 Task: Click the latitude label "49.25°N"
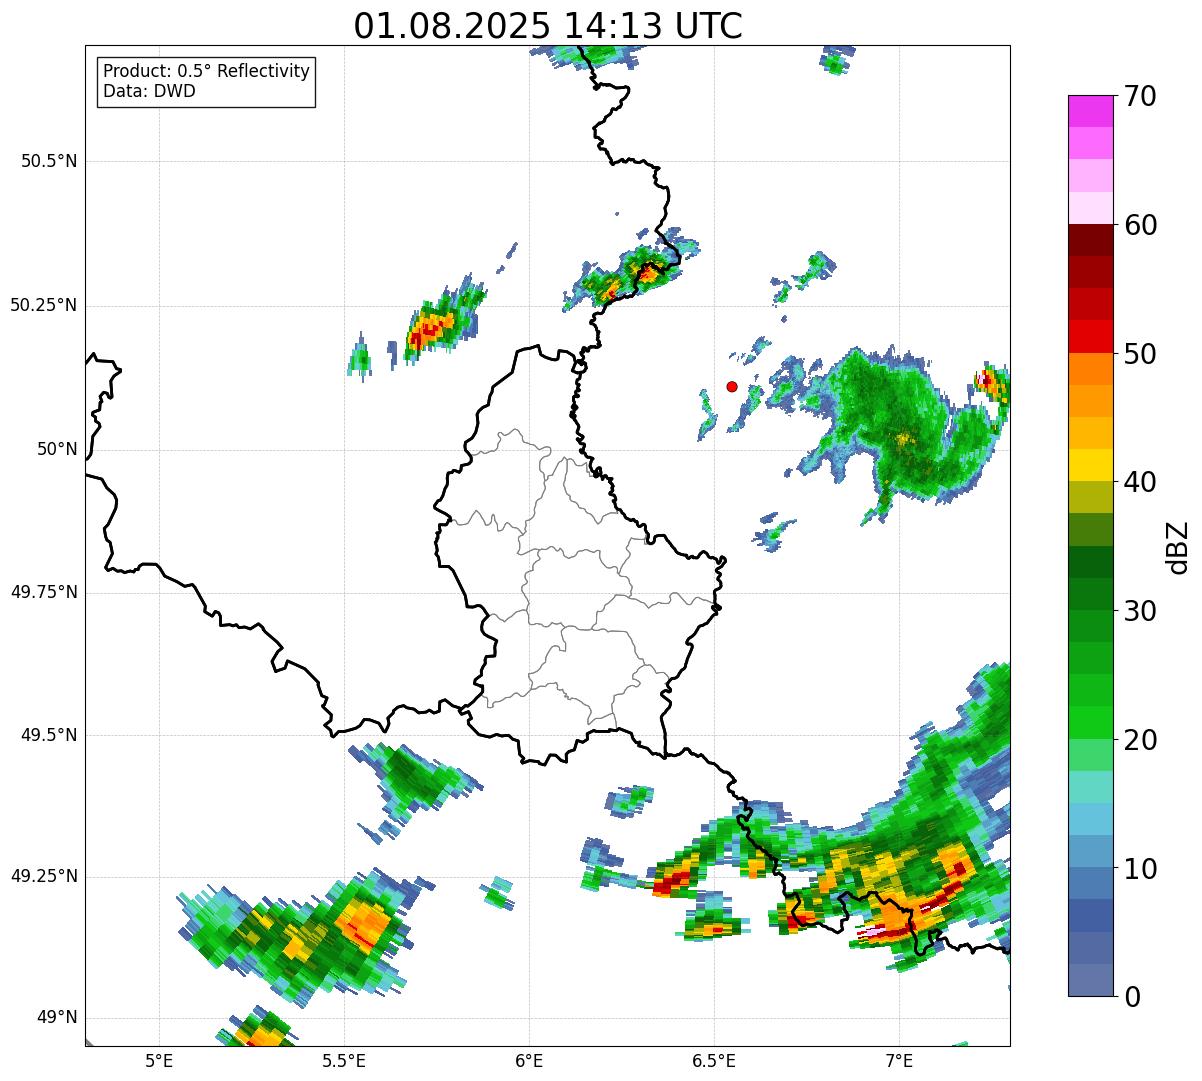pos(43,876)
